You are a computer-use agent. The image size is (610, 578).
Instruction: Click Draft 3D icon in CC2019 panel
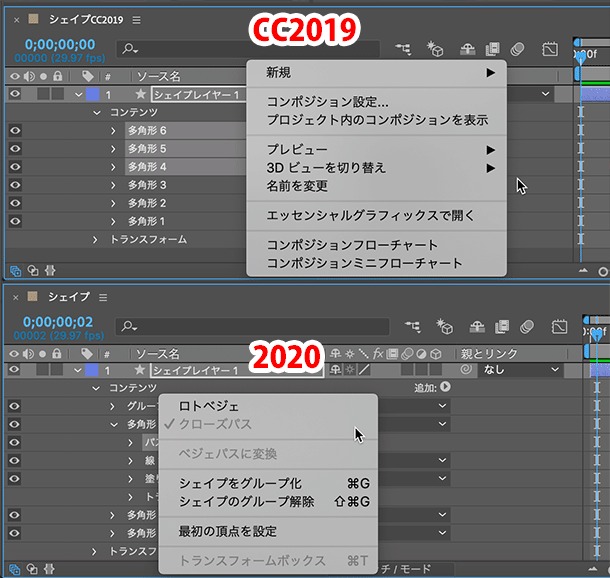click(435, 49)
